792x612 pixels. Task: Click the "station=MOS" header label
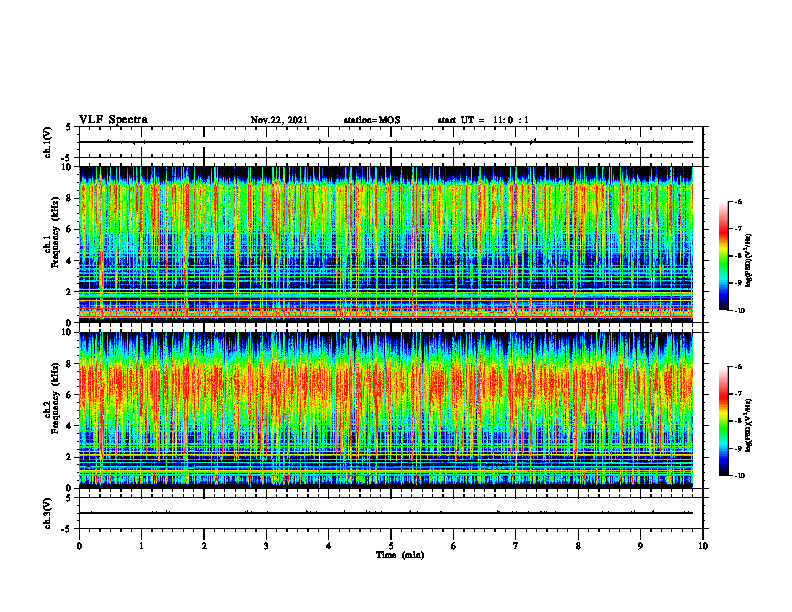point(372,120)
